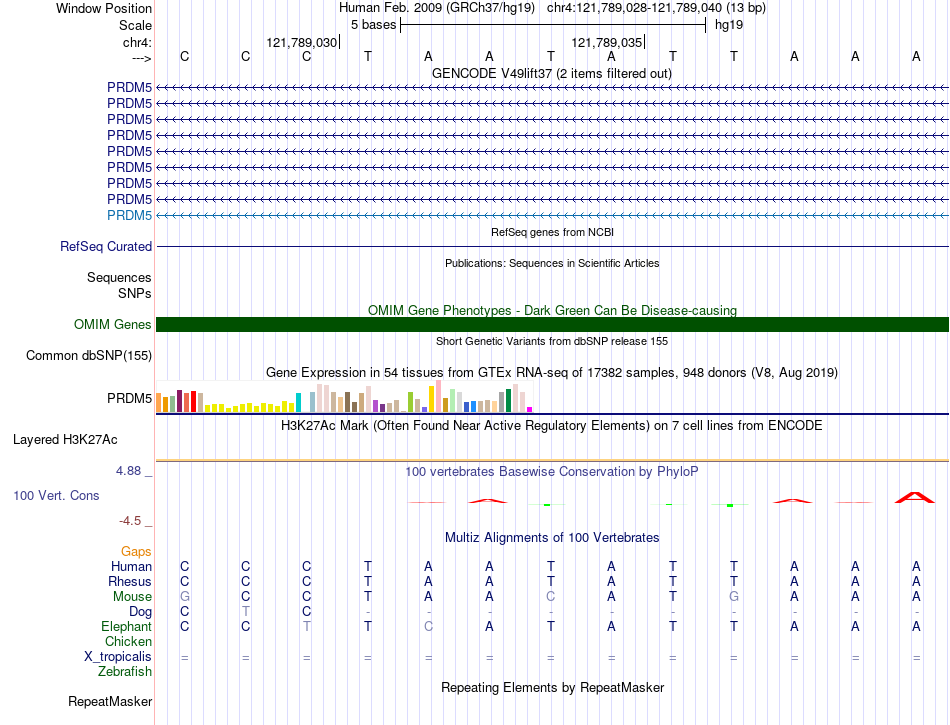
Task: Click the 'chr4:' ruler label
Action: point(137,42)
